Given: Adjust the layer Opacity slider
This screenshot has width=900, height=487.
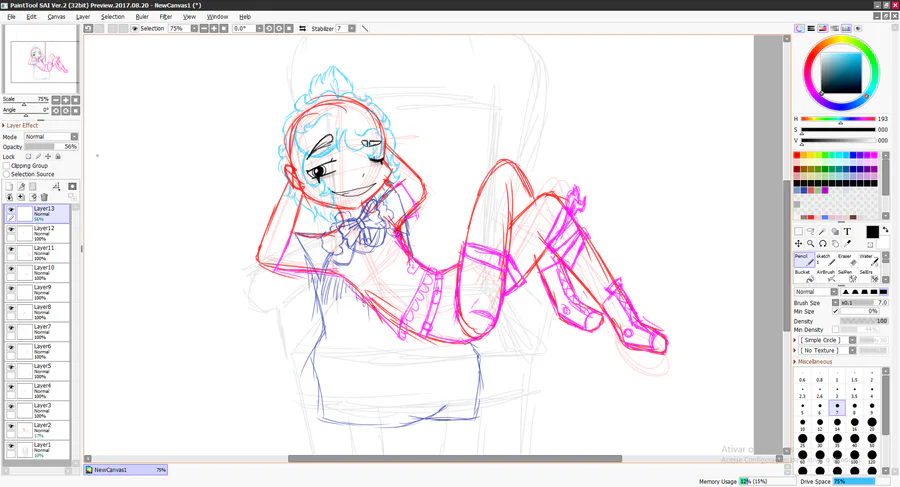Looking at the screenshot, I should [51, 146].
